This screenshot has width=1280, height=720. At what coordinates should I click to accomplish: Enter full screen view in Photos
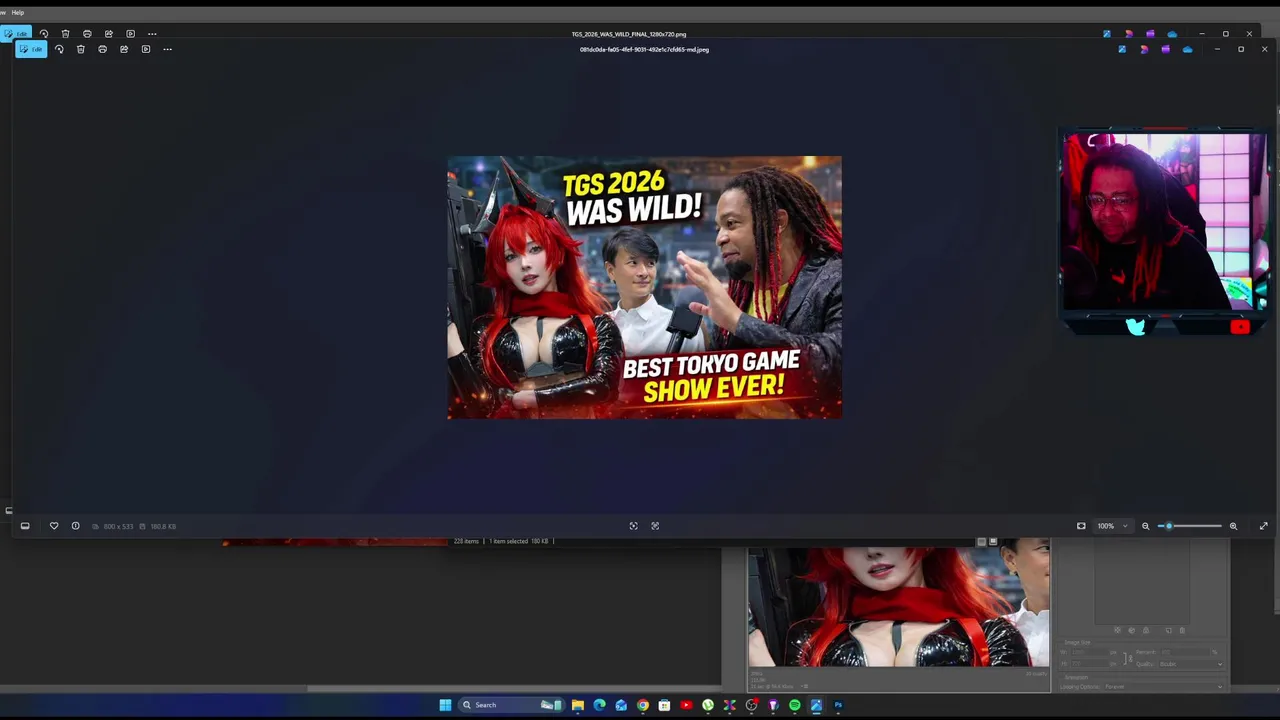(x=1263, y=526)
